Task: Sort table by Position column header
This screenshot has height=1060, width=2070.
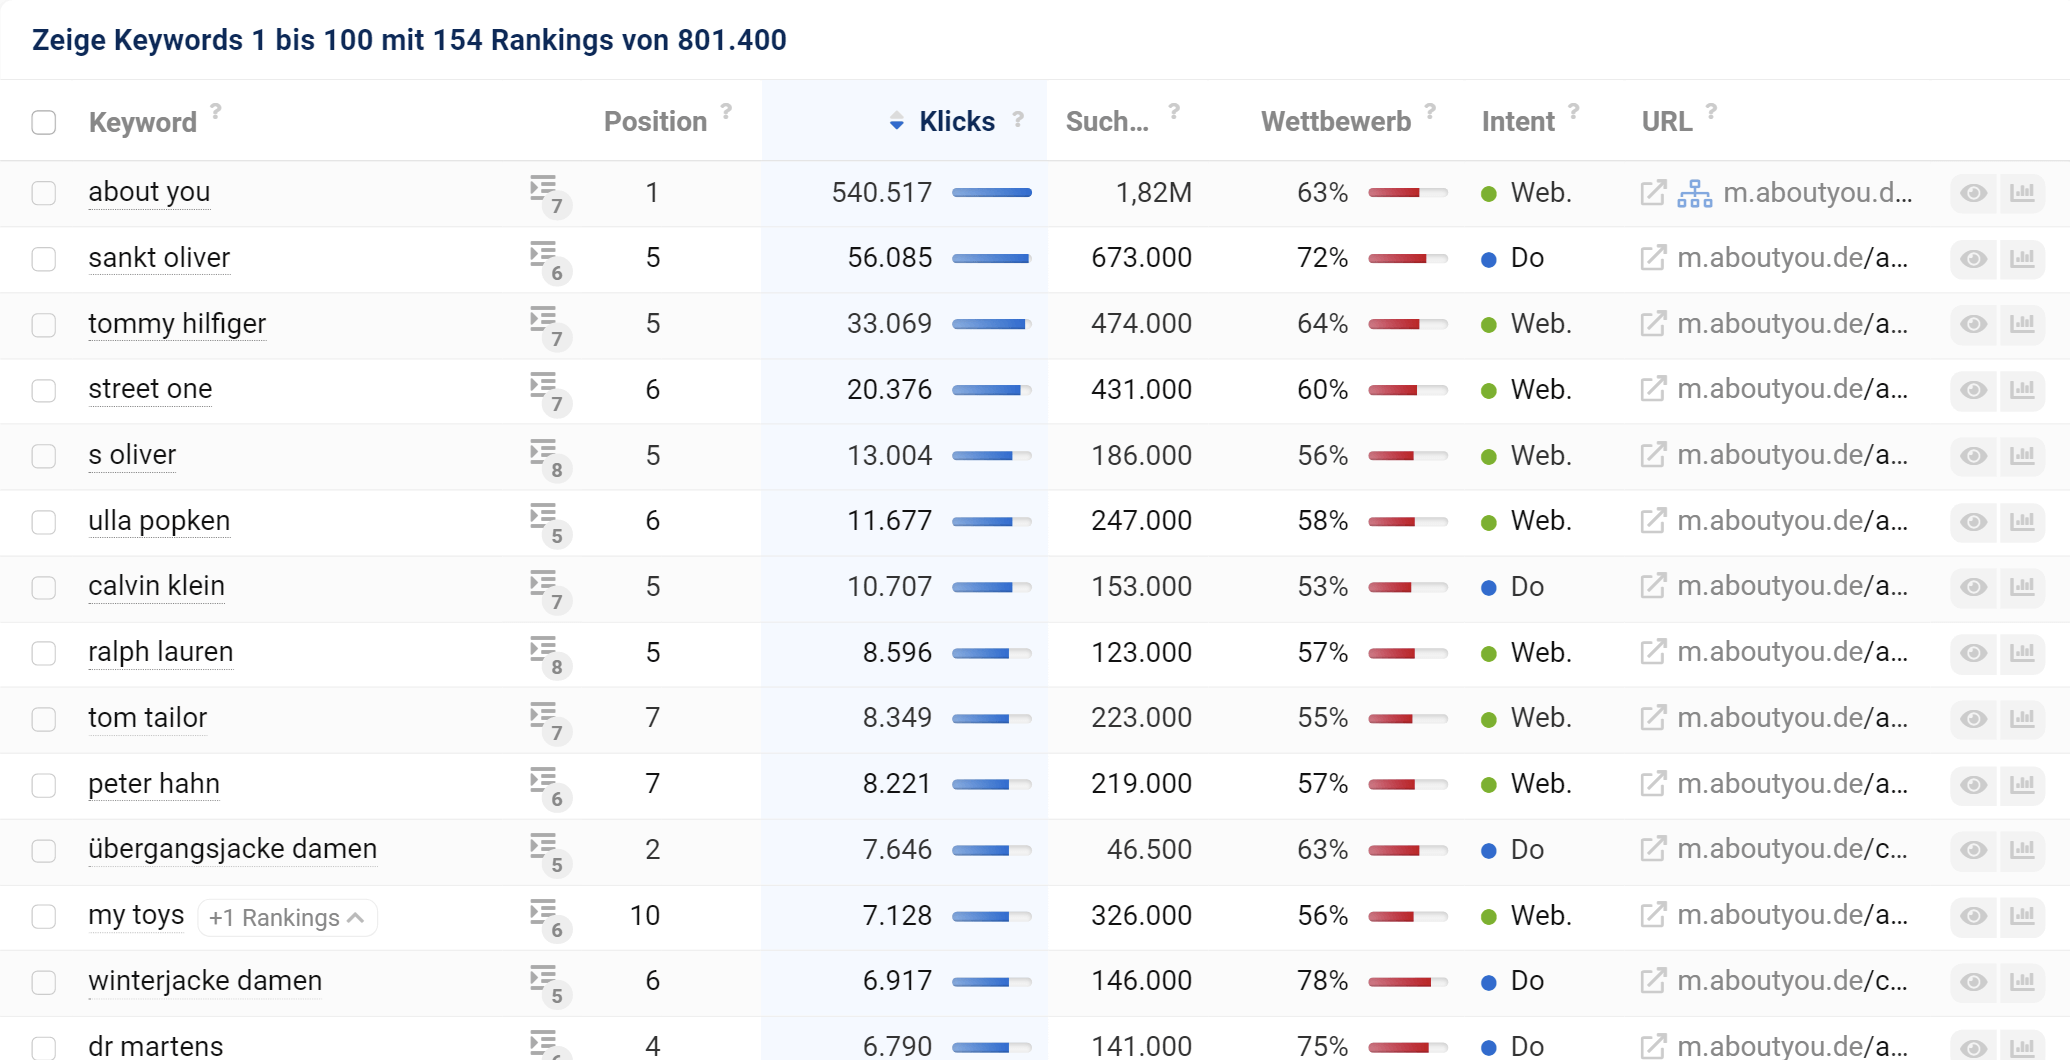Action: (655, 121)
